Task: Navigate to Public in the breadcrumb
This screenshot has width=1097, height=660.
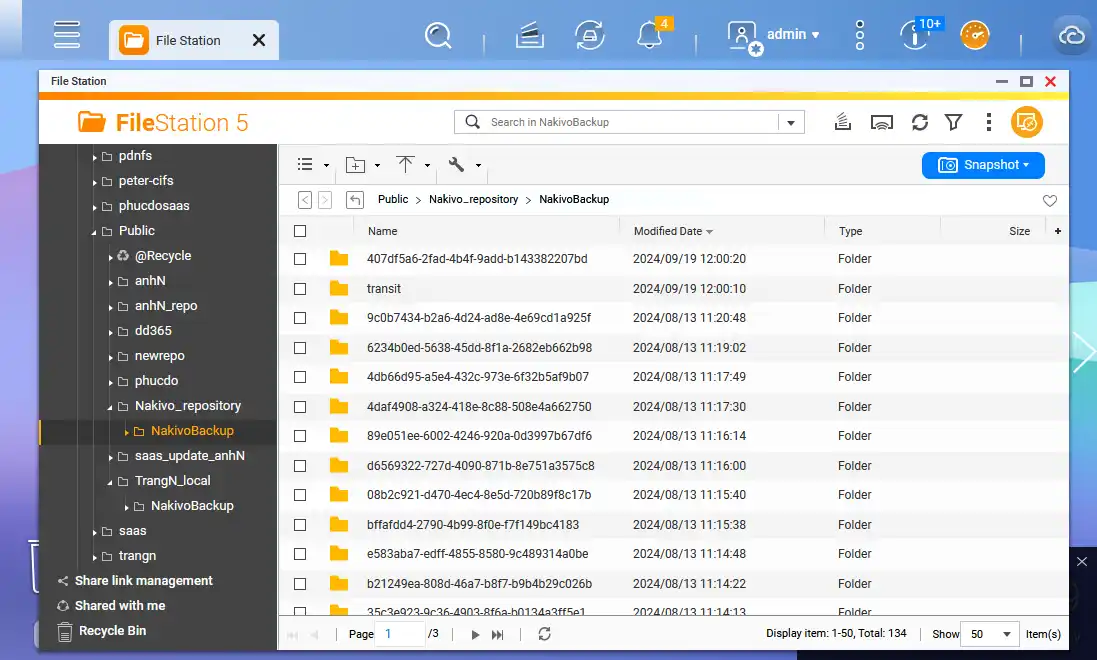Action: click(392, 199)
